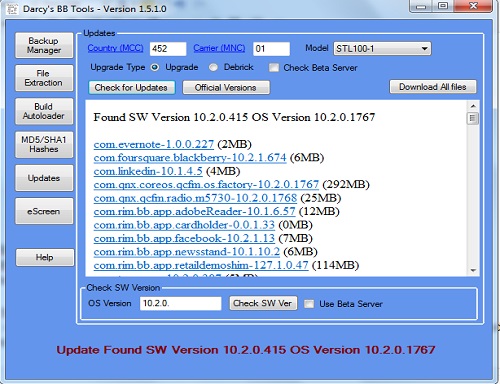Open the com.linkedin-10.1.4.5 link
This screenshot has width=500, height=384.
click(148, 171)
